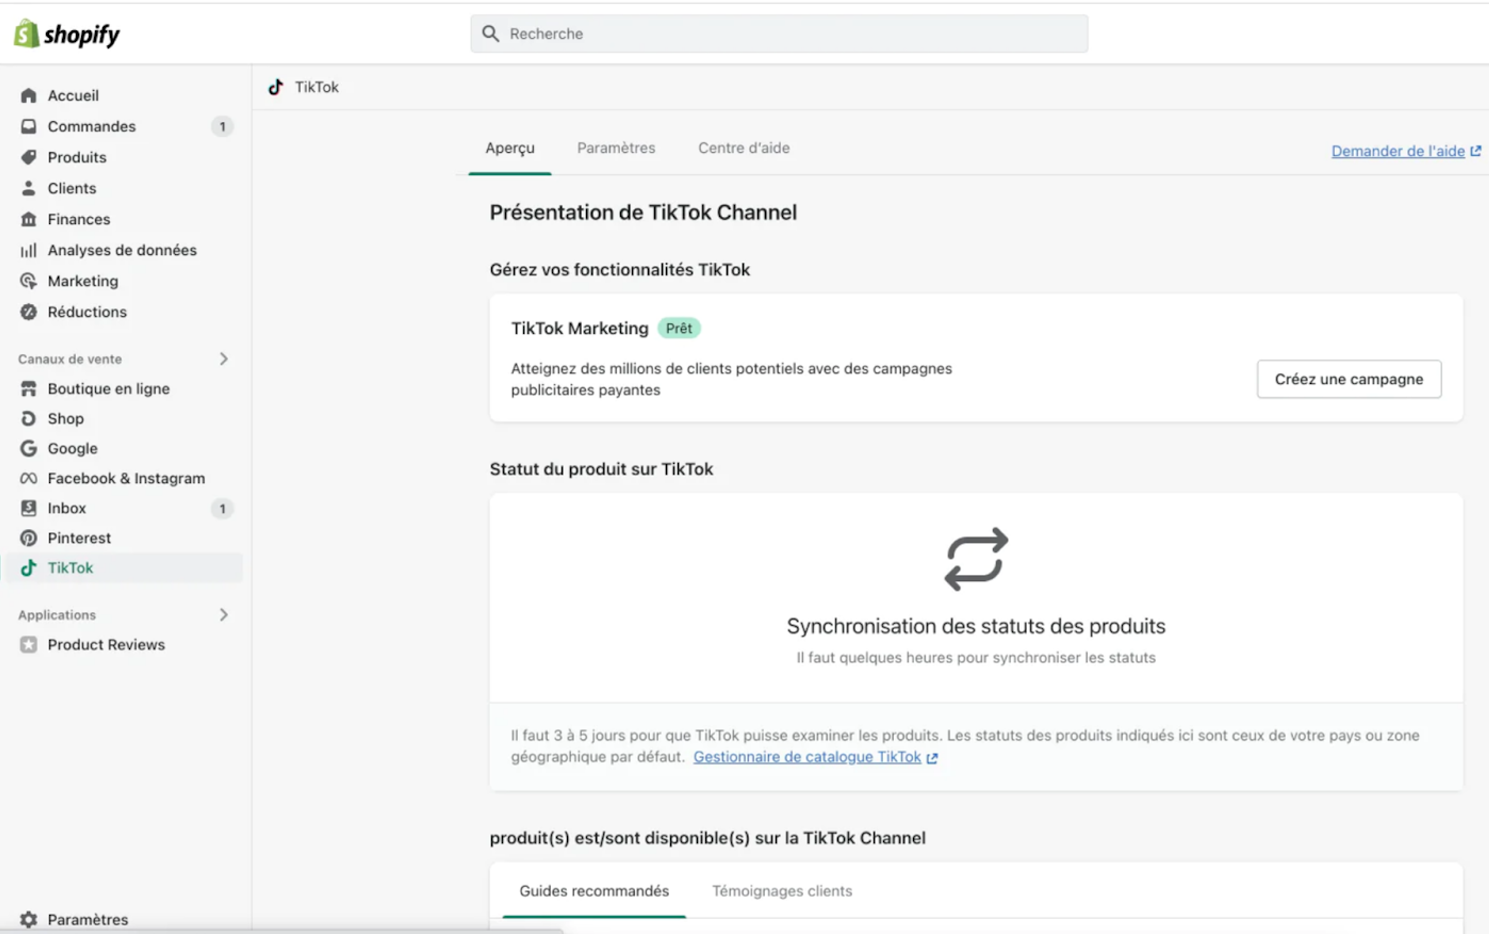Image resolution: width=1489 pixels, height=934 pixels.
Task: Click the Shopify logo
Action: tap(67, 34)
